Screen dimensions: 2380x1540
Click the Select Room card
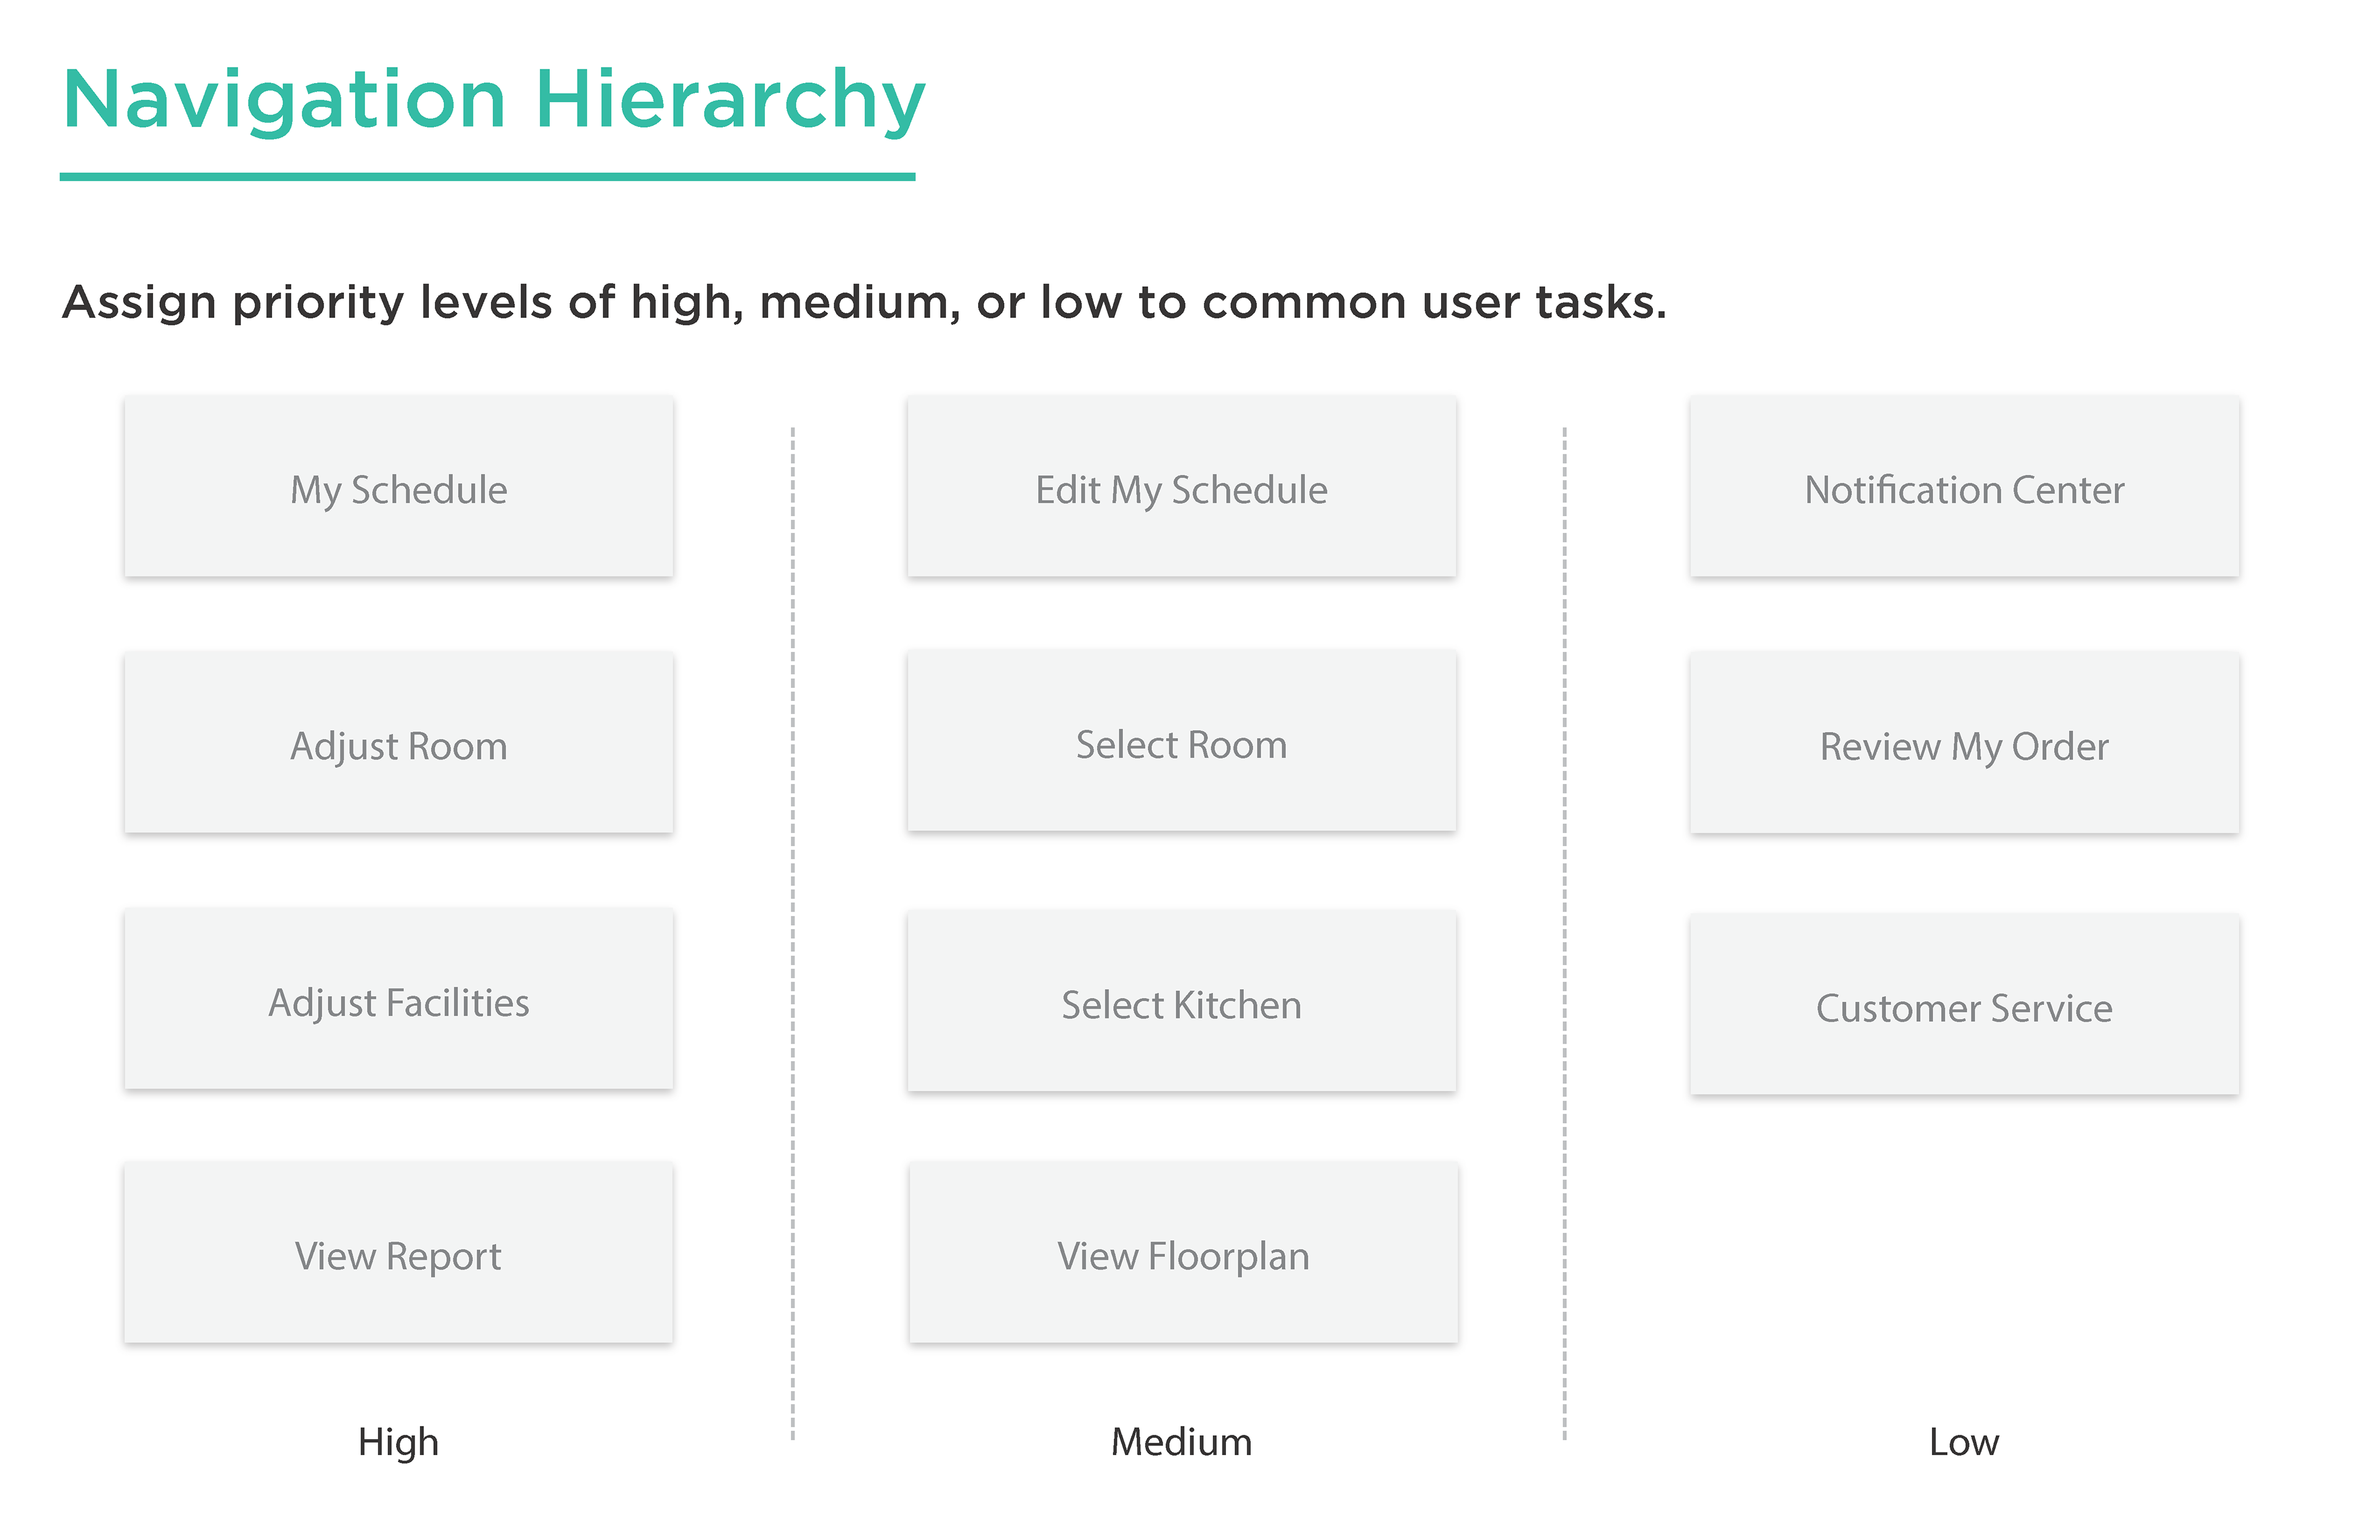point(1181,741)
